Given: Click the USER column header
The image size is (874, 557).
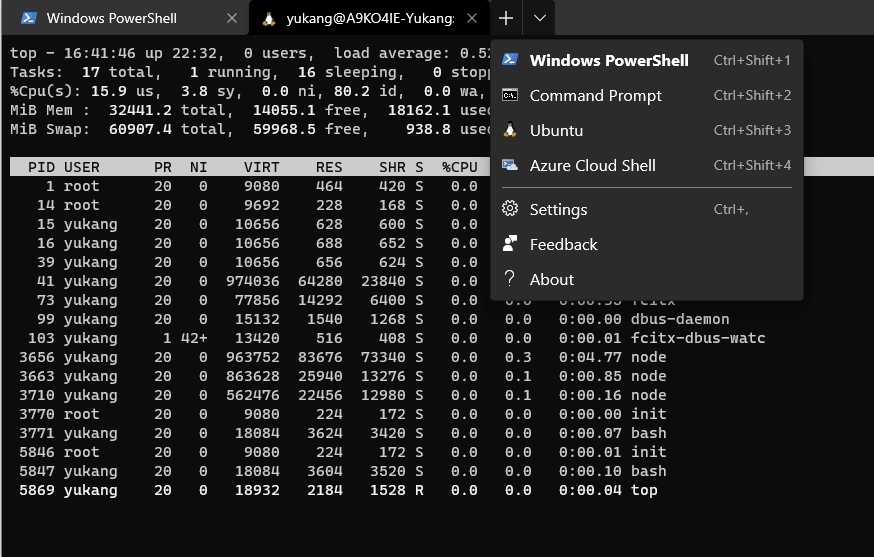Looking at the screenshot, I should [x=82, y=167].
